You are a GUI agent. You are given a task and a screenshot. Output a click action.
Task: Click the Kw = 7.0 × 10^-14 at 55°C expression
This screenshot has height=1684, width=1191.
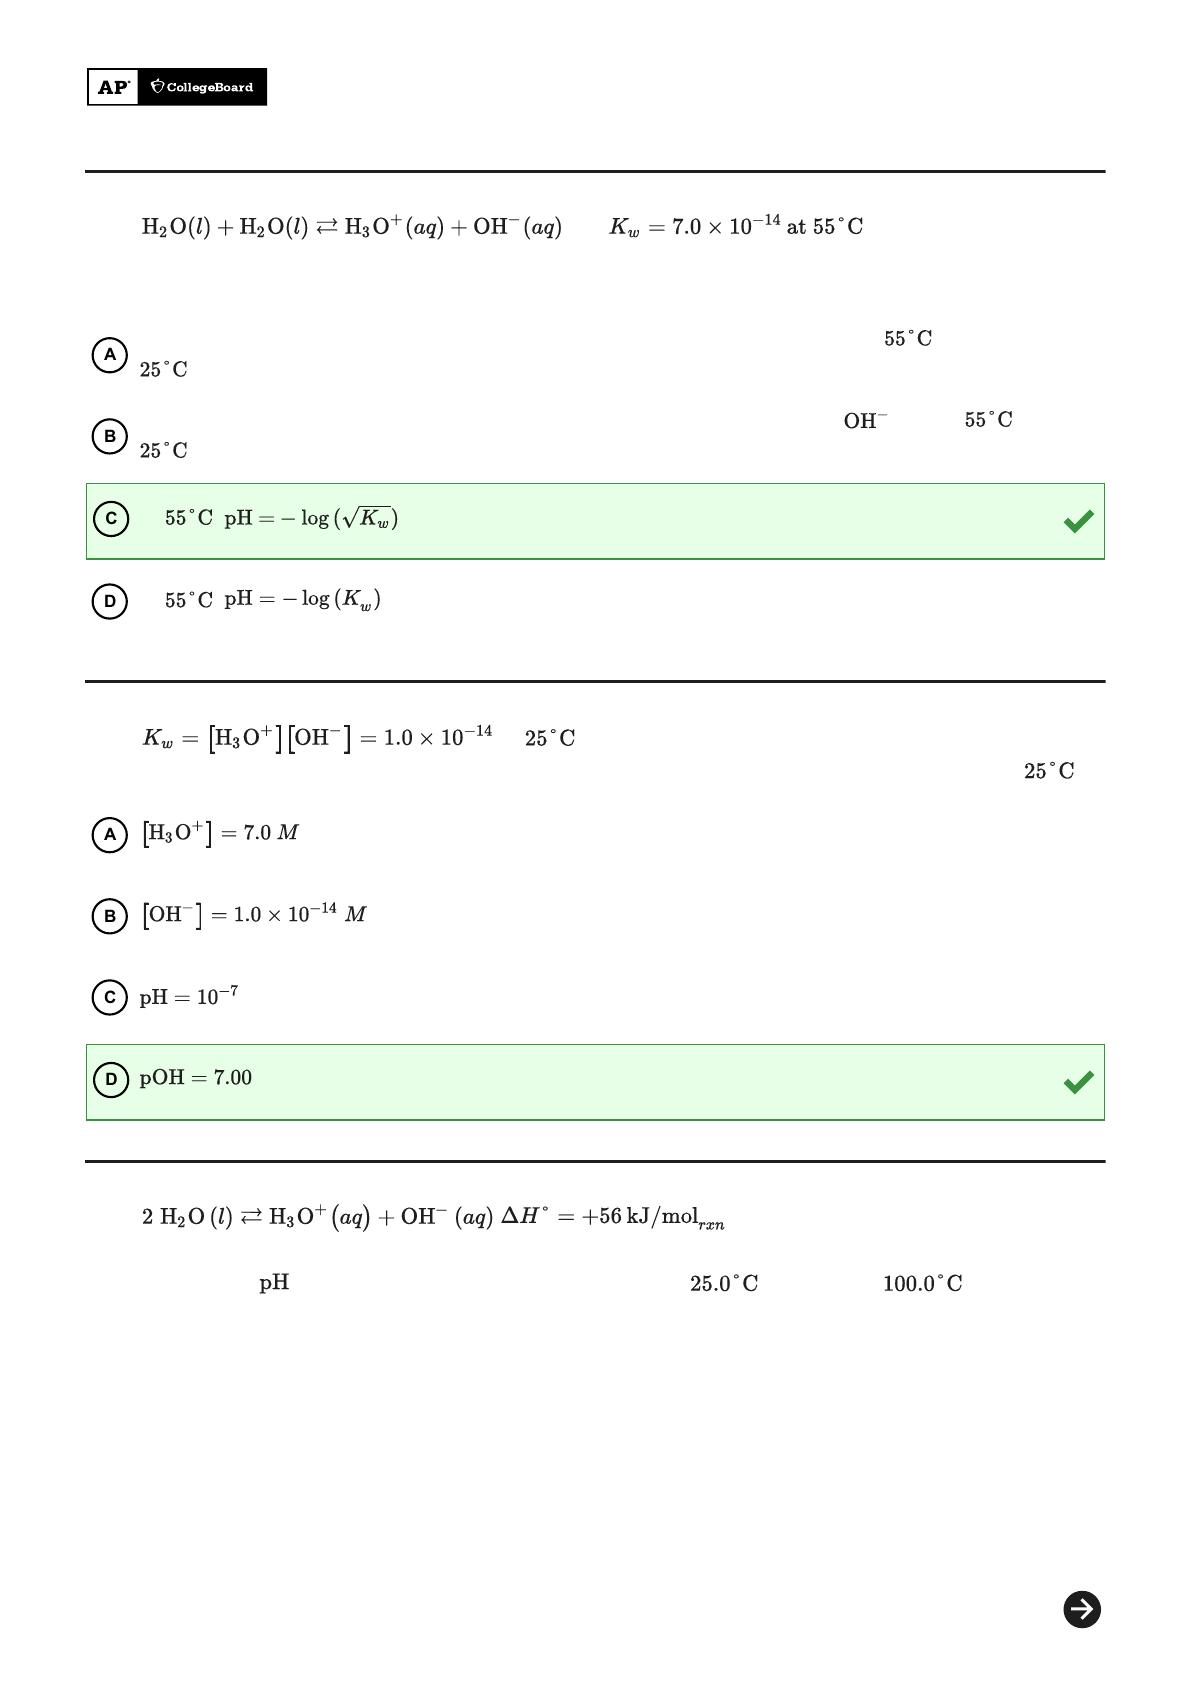tap(736, 226)
